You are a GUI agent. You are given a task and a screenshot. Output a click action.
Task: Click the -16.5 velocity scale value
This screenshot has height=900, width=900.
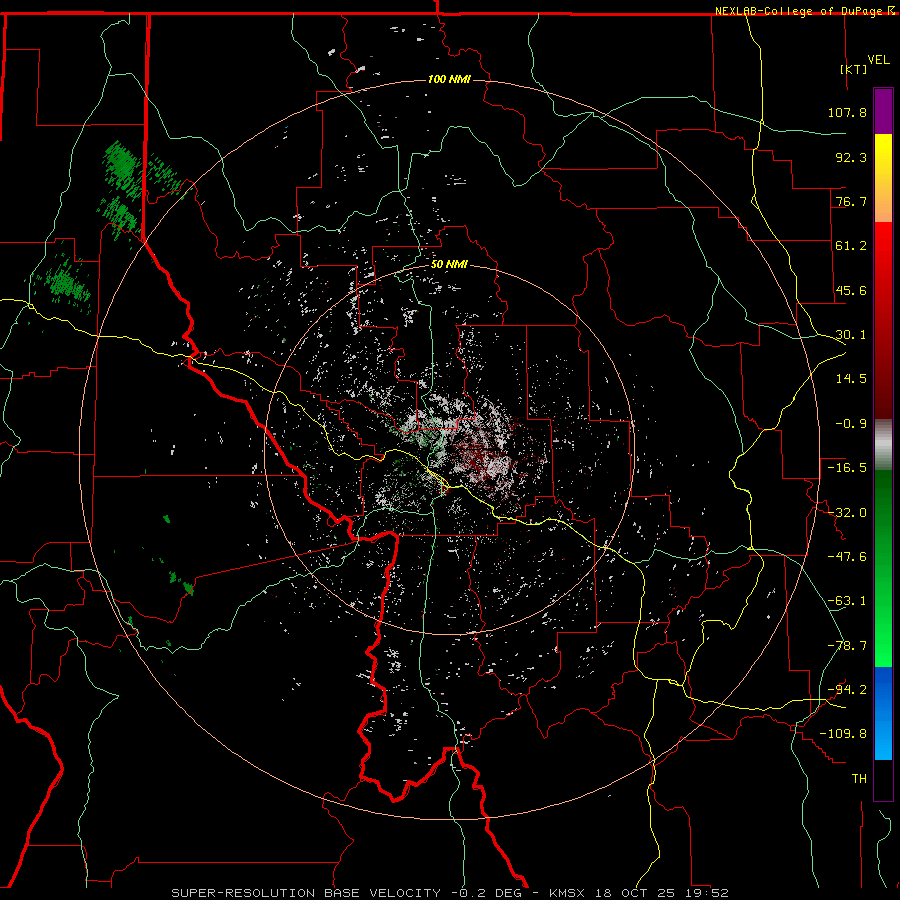point(847,468)
